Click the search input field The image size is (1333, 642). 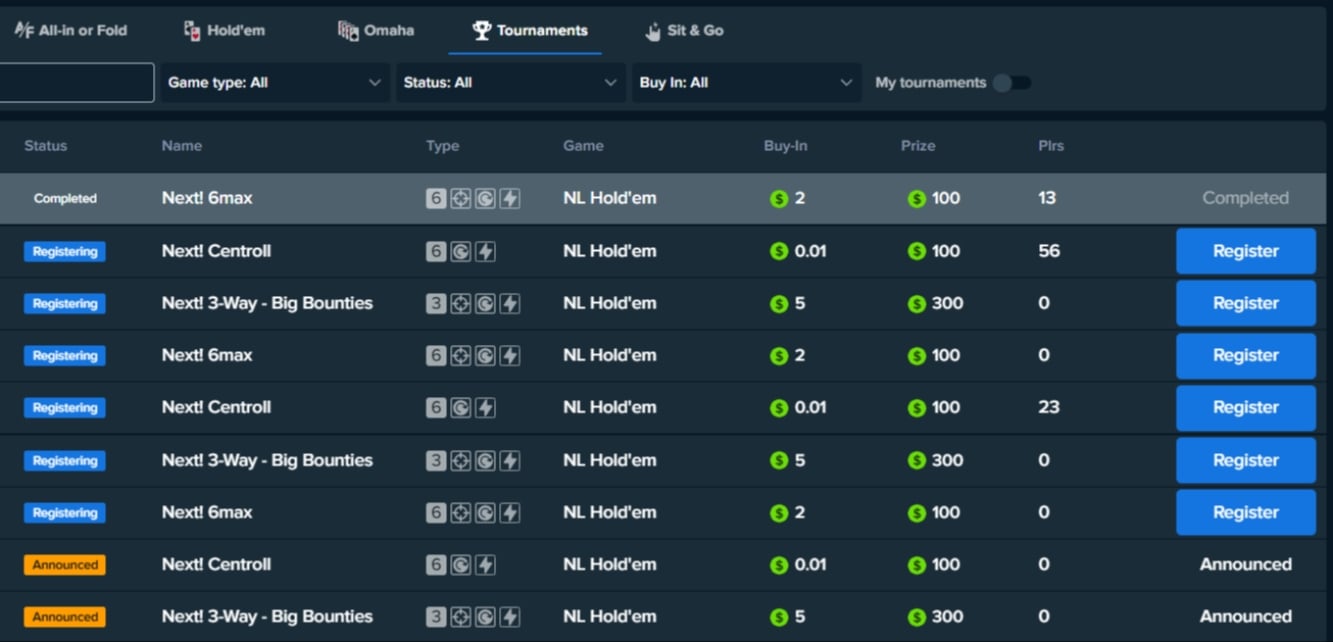click(75, 83)
